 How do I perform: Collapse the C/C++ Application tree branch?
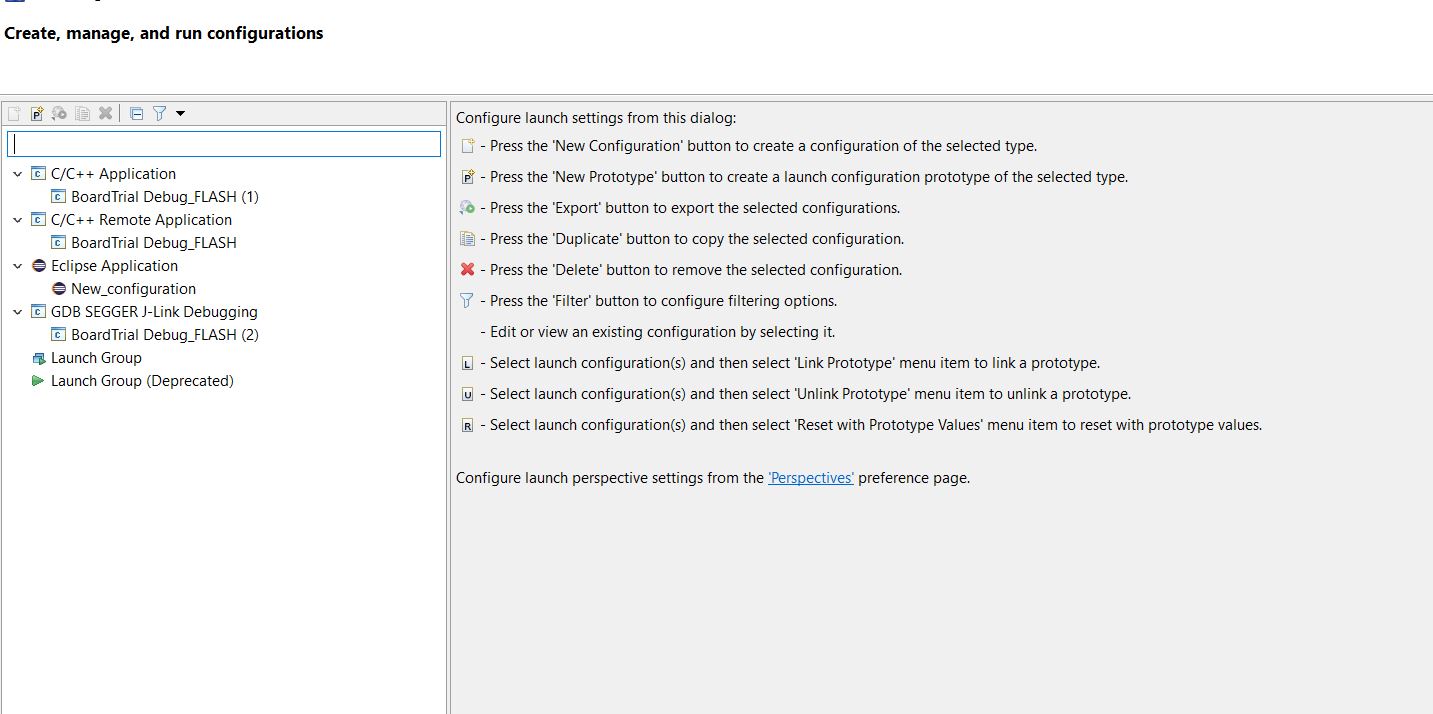16,173
